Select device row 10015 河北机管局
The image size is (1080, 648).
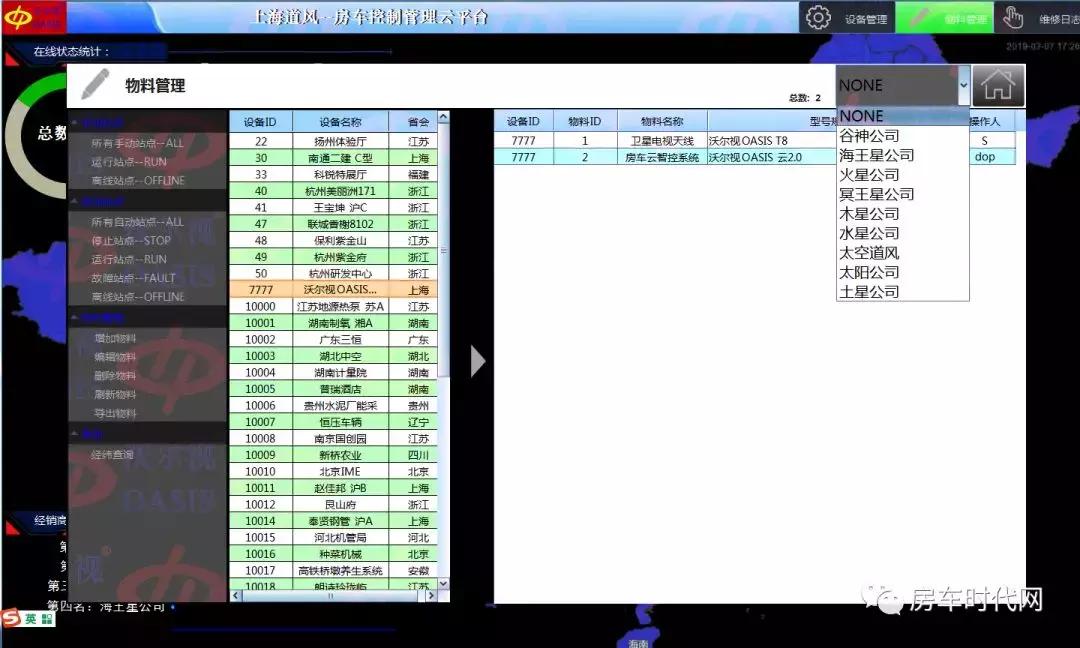(333, 538)
